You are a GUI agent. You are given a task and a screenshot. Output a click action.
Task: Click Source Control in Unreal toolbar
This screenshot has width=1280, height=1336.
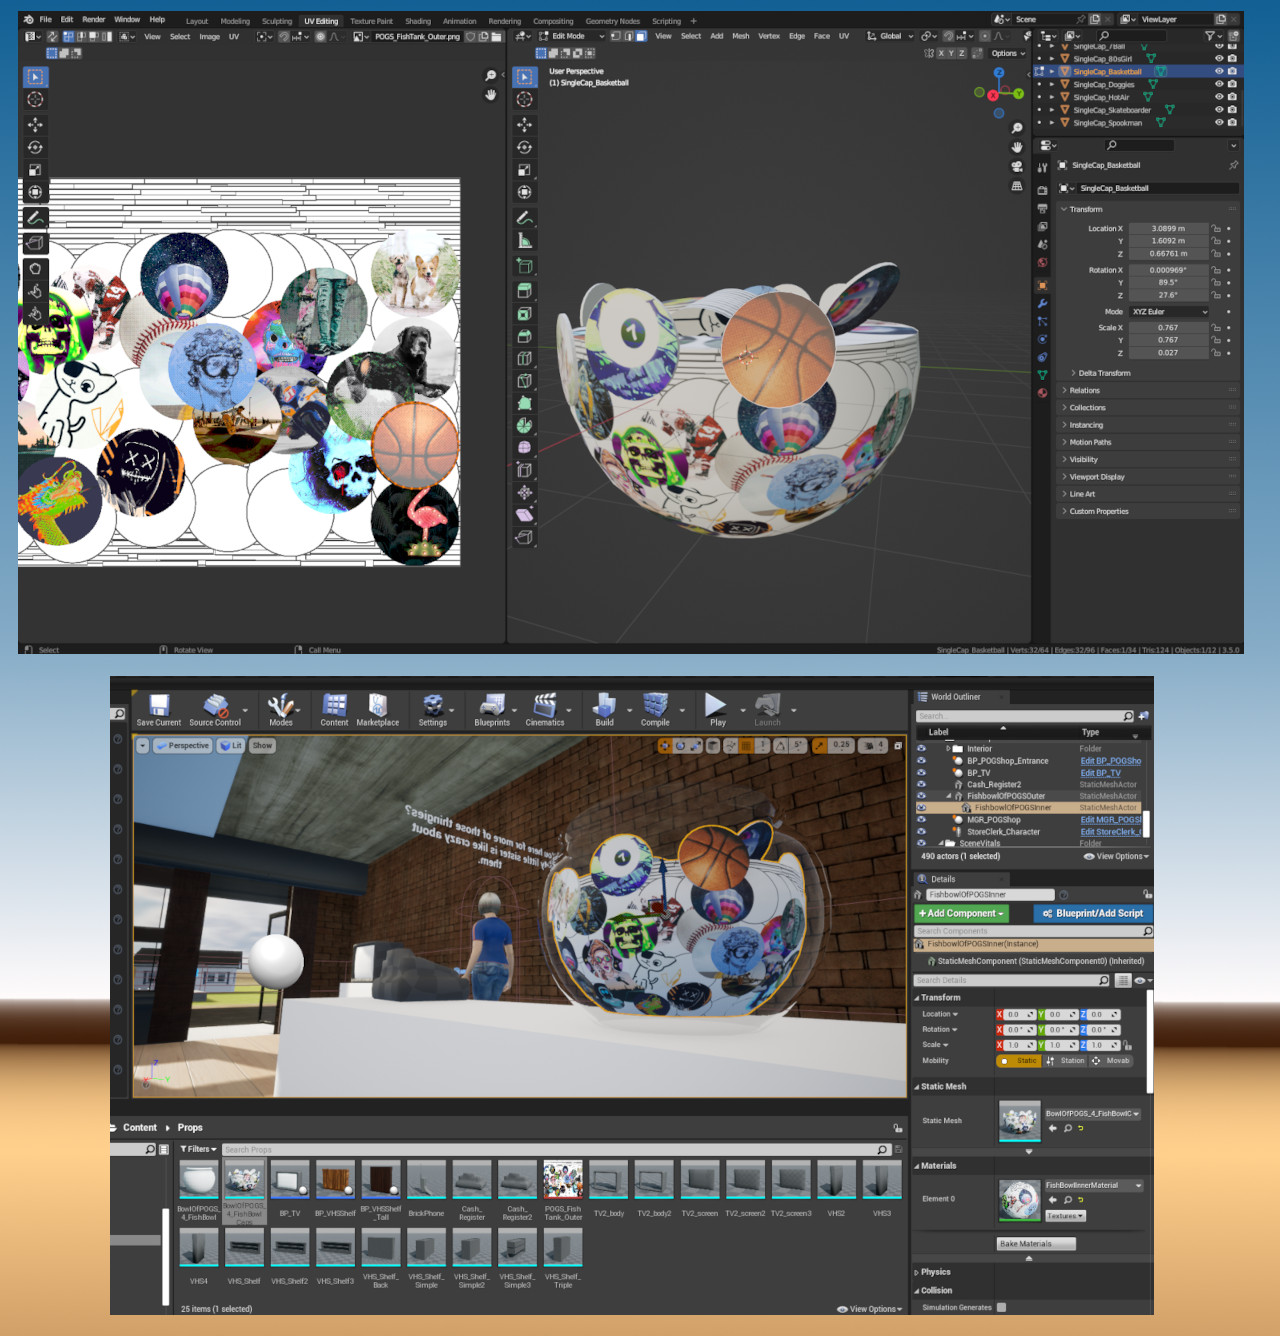coord(215,710)
